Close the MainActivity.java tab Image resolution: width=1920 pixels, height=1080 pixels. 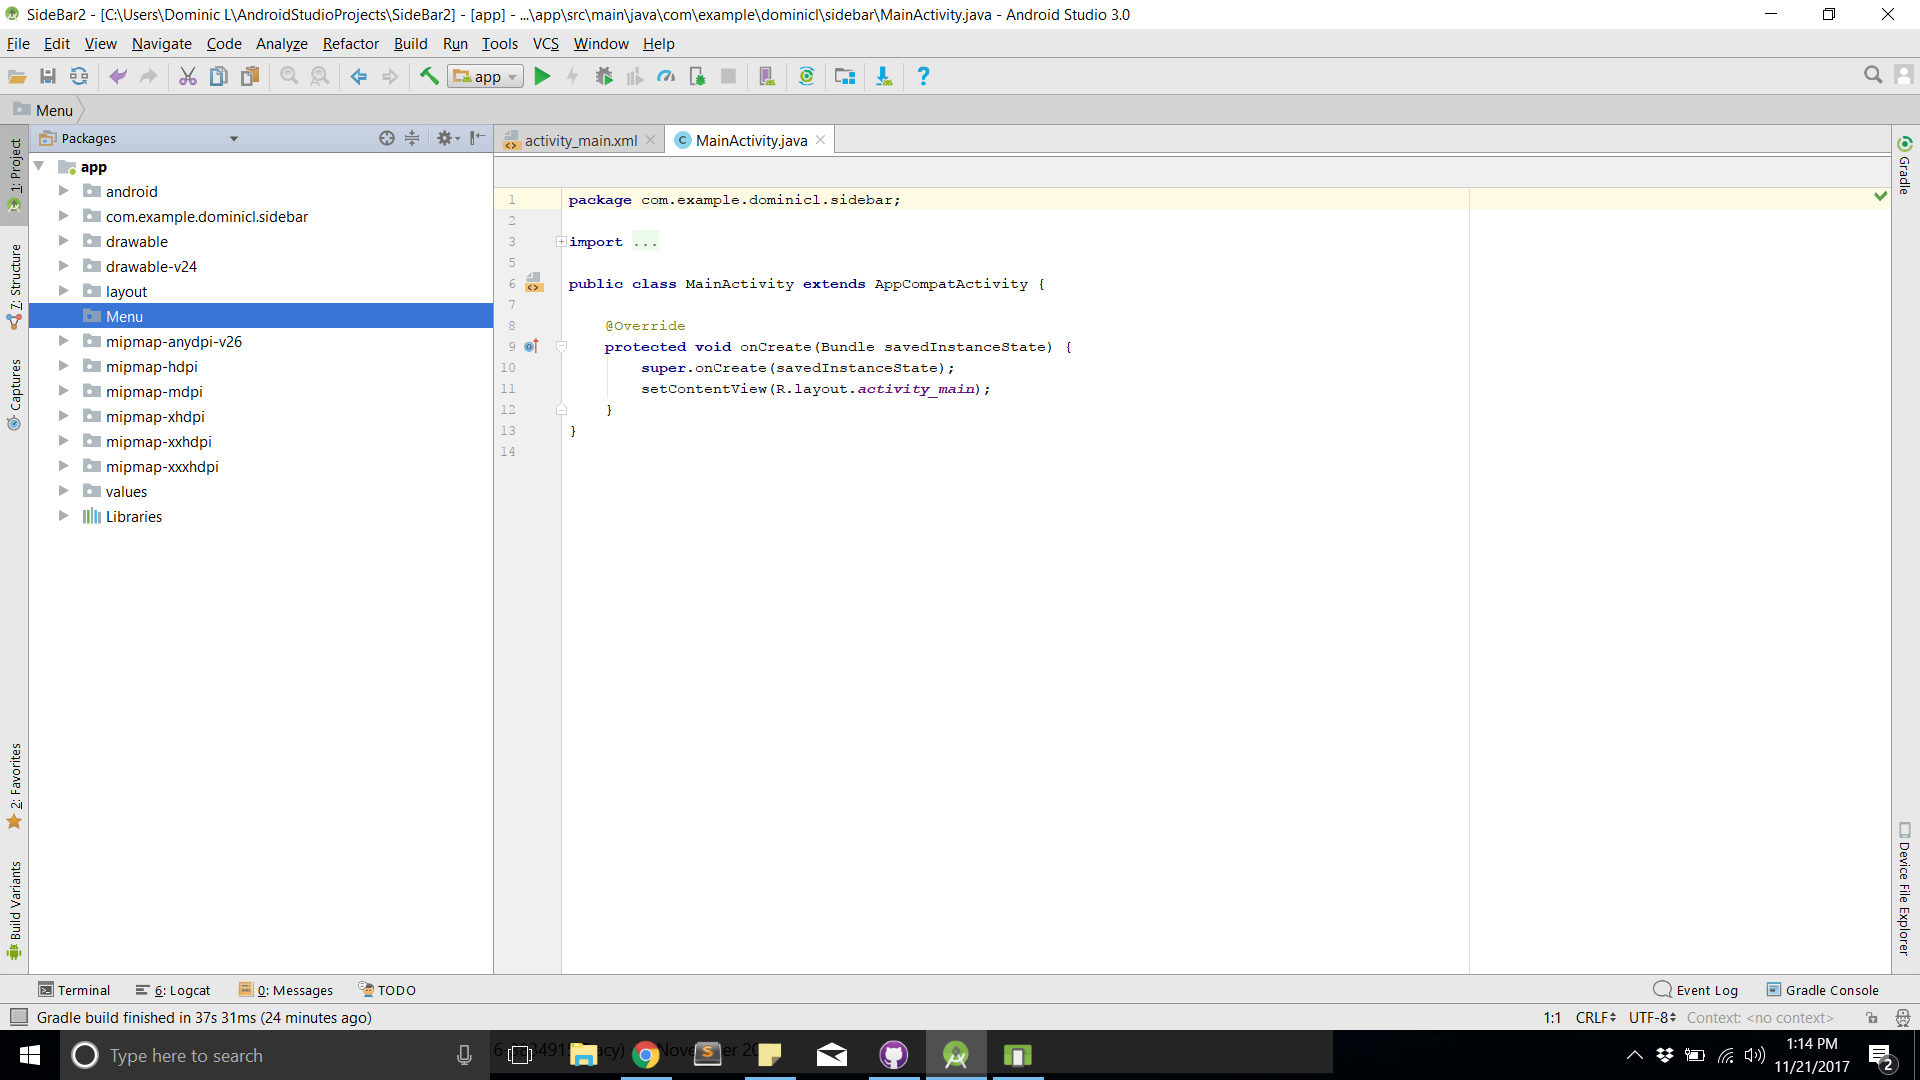(x=821, y=140)
